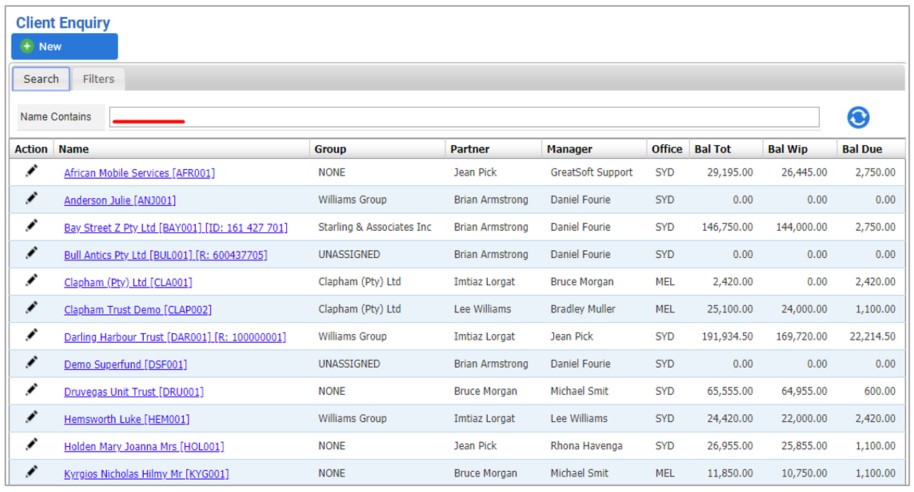
Task: Edit Bay Street Z Pty Ltd row
Action: tap(31, 226)
